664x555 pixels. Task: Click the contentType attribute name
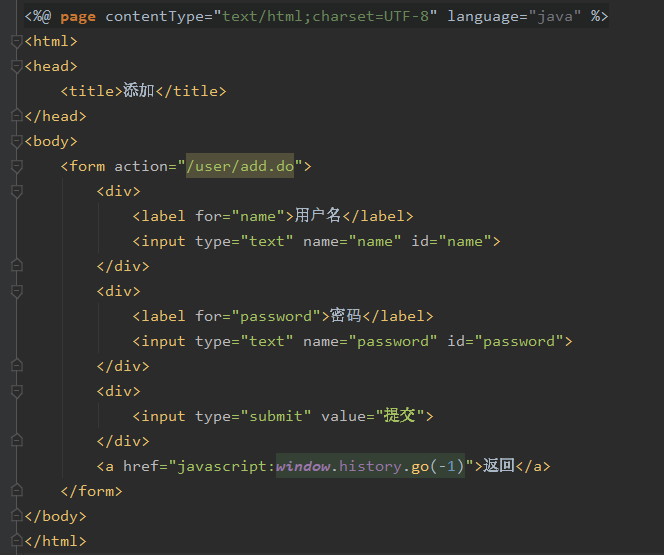pos(155,17)
